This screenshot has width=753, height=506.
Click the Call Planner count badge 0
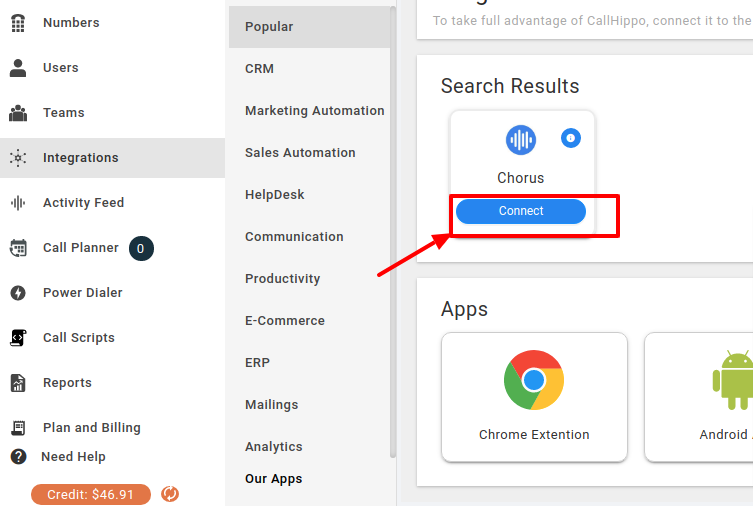coord(141,248)
